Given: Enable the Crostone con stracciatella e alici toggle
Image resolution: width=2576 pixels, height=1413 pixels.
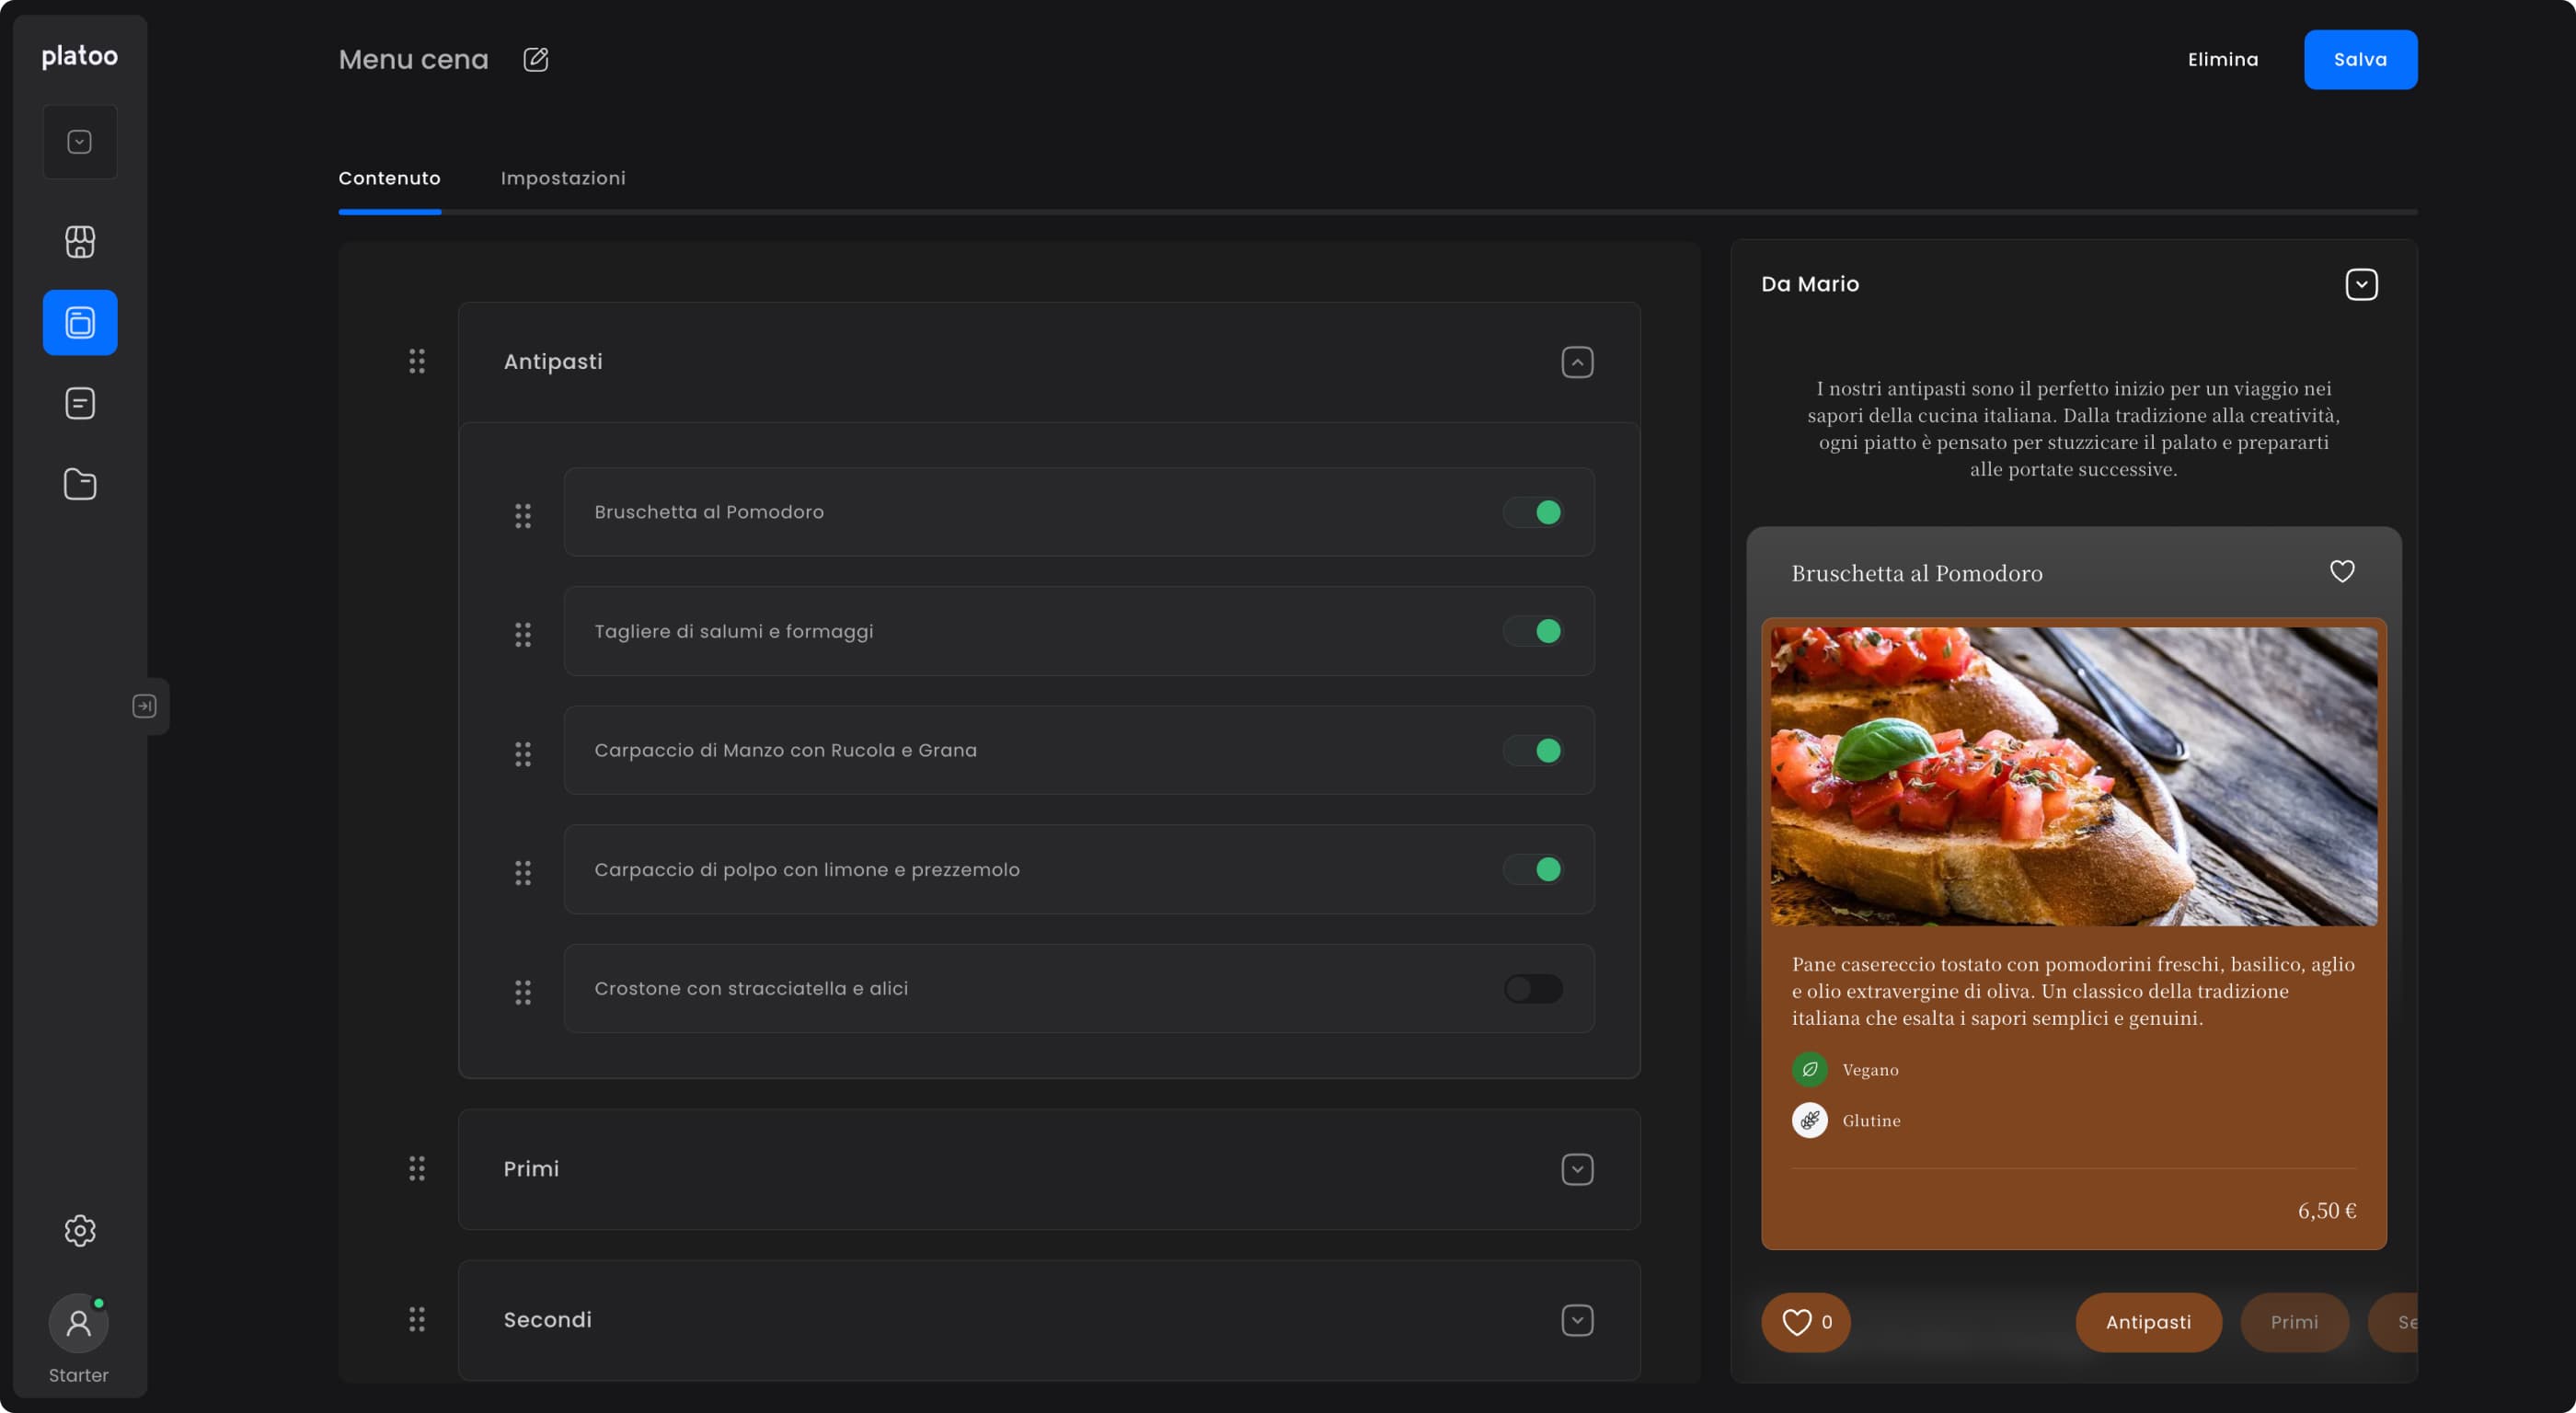Looking at the screenshot, I should [x=1533, y=989].
